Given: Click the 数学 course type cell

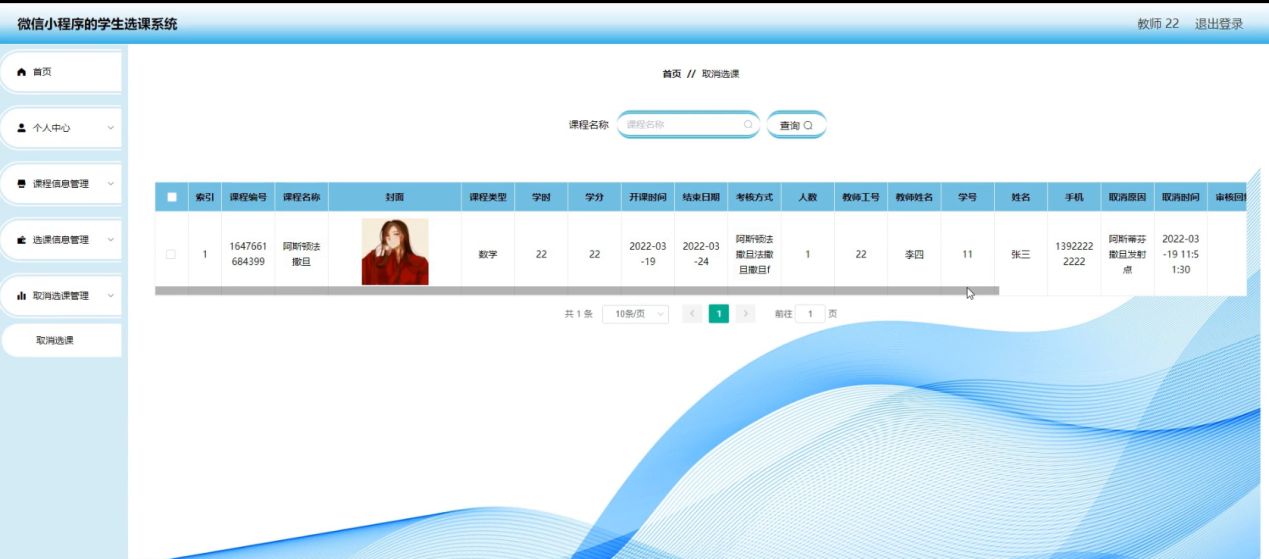Looking at the screenshot, I should pos(488,254).
